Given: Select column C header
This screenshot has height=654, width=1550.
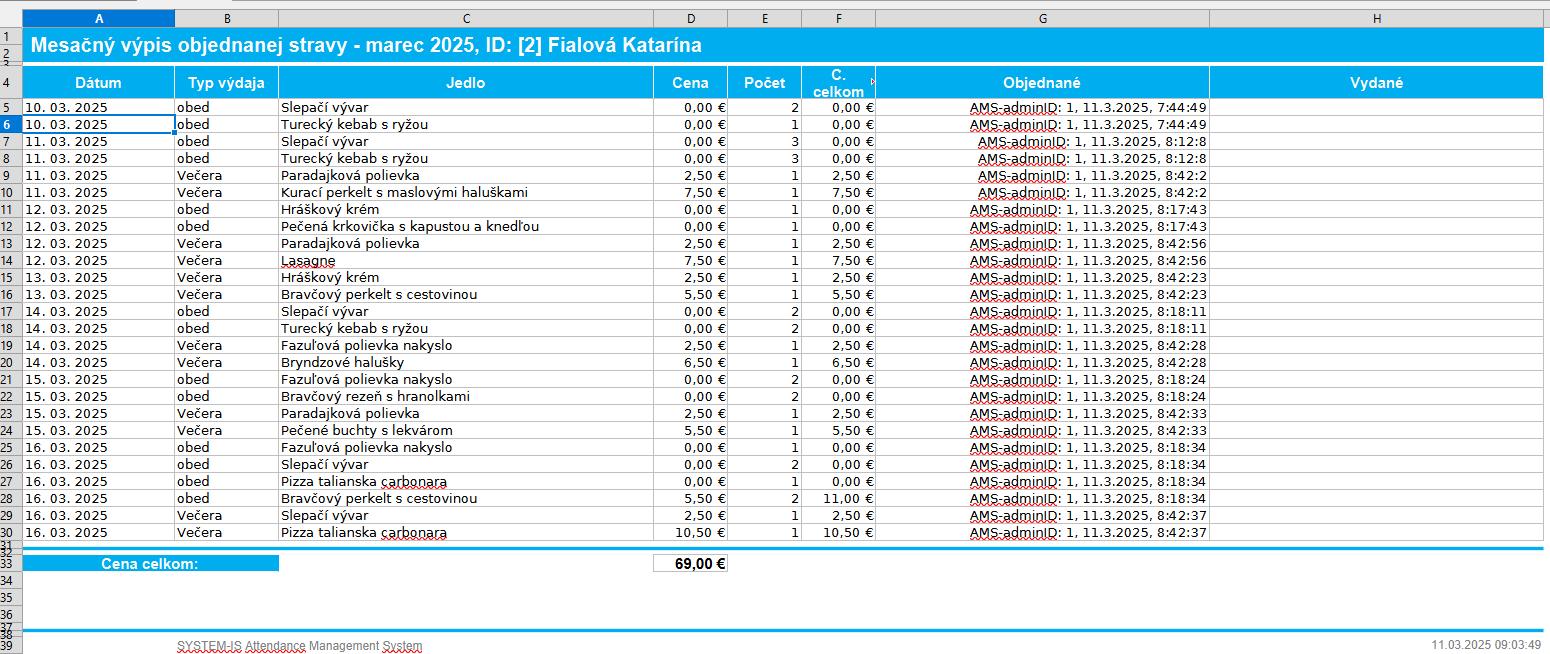Looking at the screenshot, I should [x=465, y=19].
